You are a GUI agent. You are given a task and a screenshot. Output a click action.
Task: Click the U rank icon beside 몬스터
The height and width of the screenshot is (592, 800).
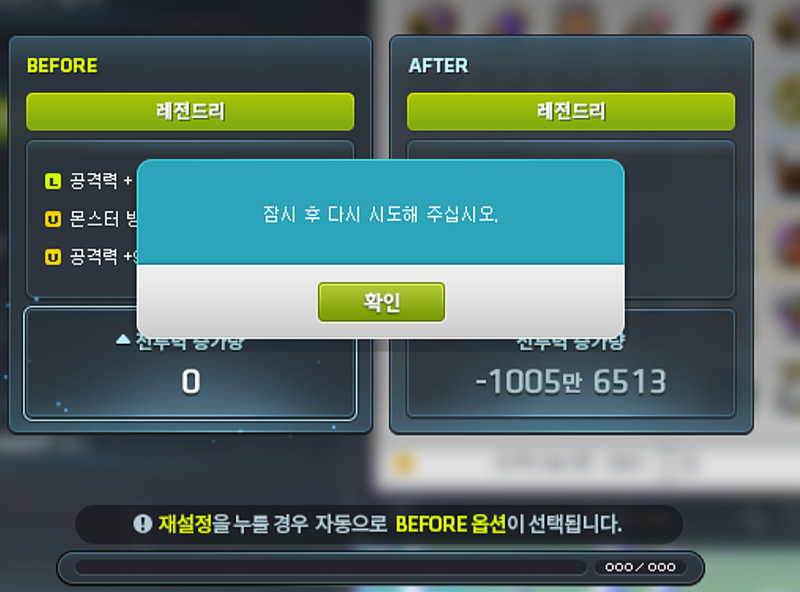53,219
